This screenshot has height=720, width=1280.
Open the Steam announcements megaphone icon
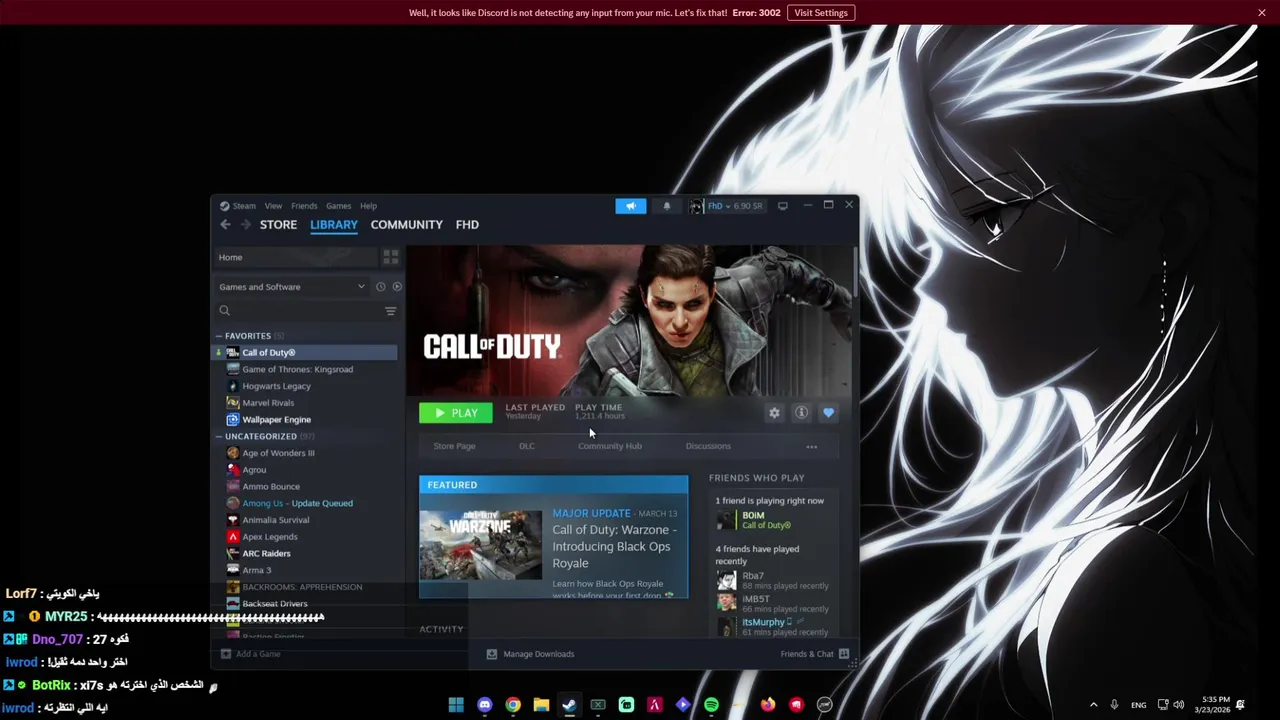[630, 206]
